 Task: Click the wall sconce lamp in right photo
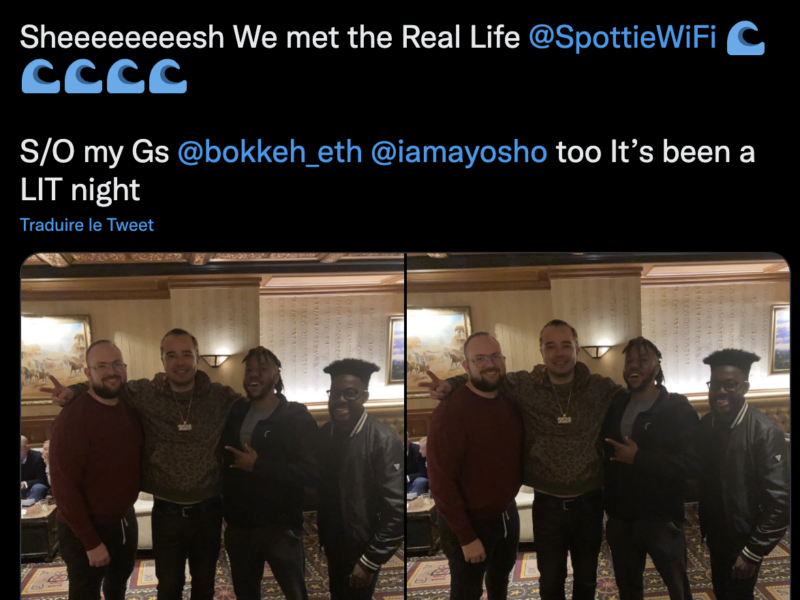596,351
